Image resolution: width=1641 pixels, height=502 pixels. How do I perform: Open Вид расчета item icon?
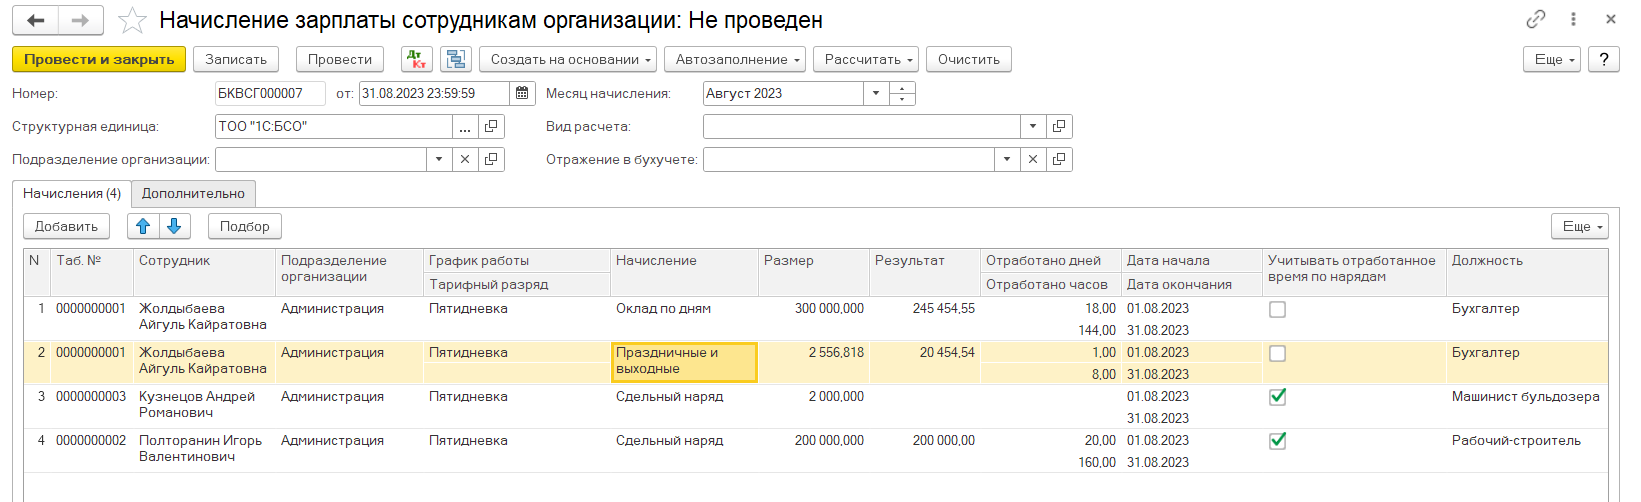(x=1059, y=127)
